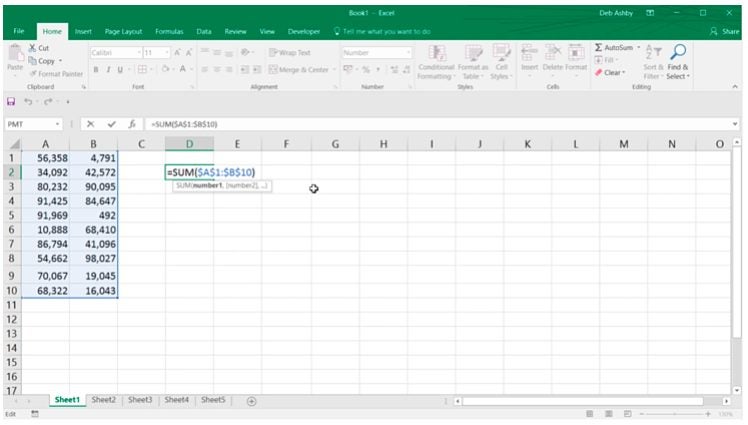Screen dimensions: 748x425
Task: Toggle italic formatting
Action: tap(108, 70)
